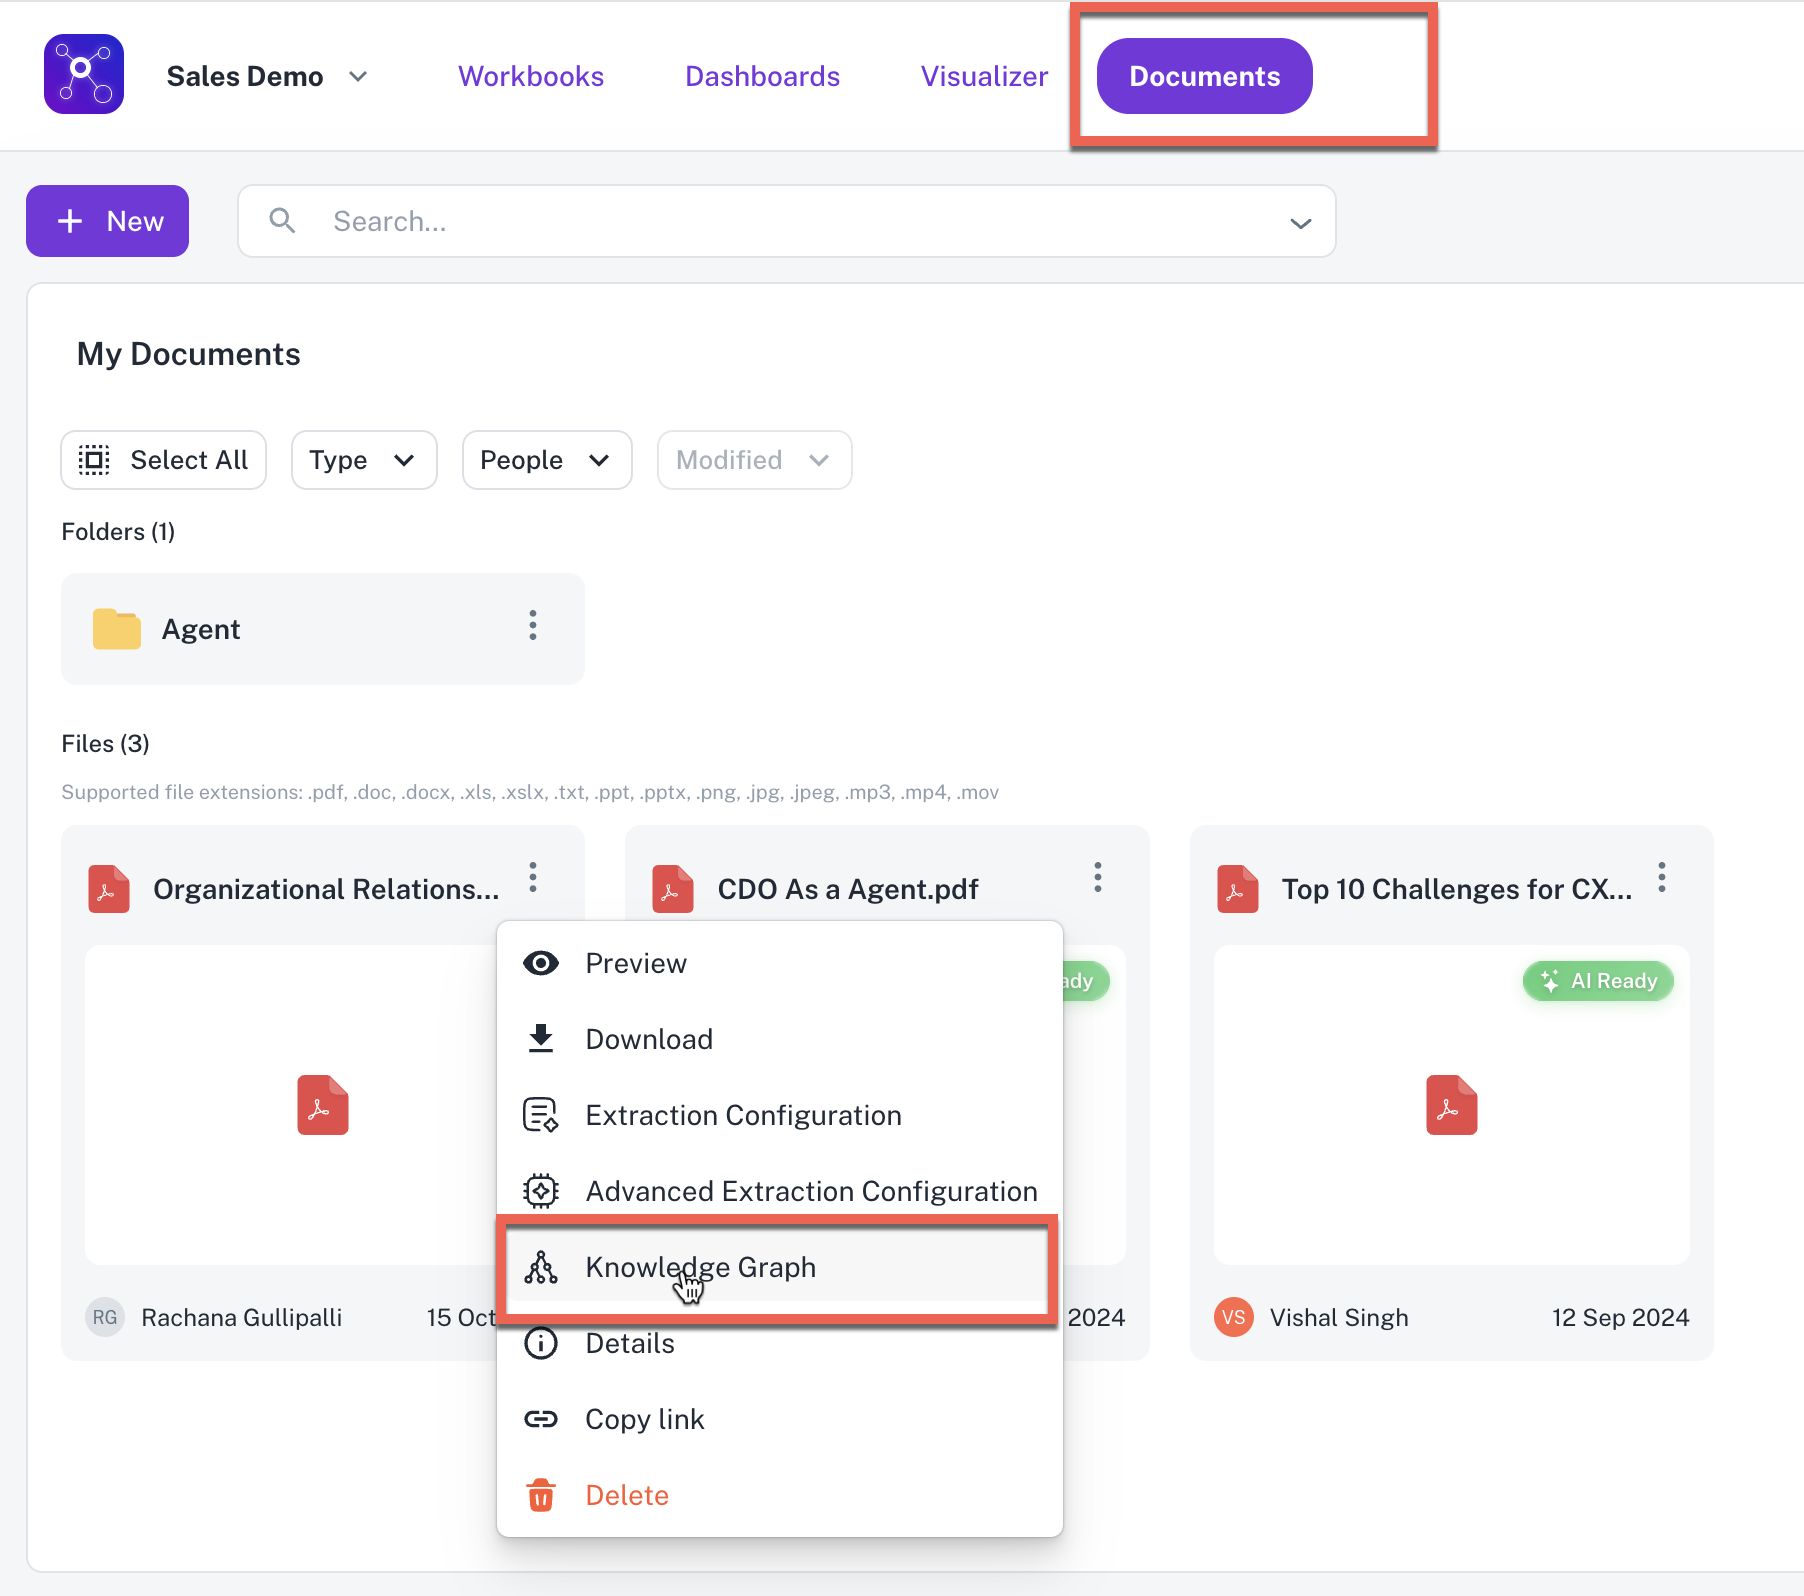Switch to the Dashboards tab
The height and width of the screenshot is (1596, 1804).
(762, 77)
